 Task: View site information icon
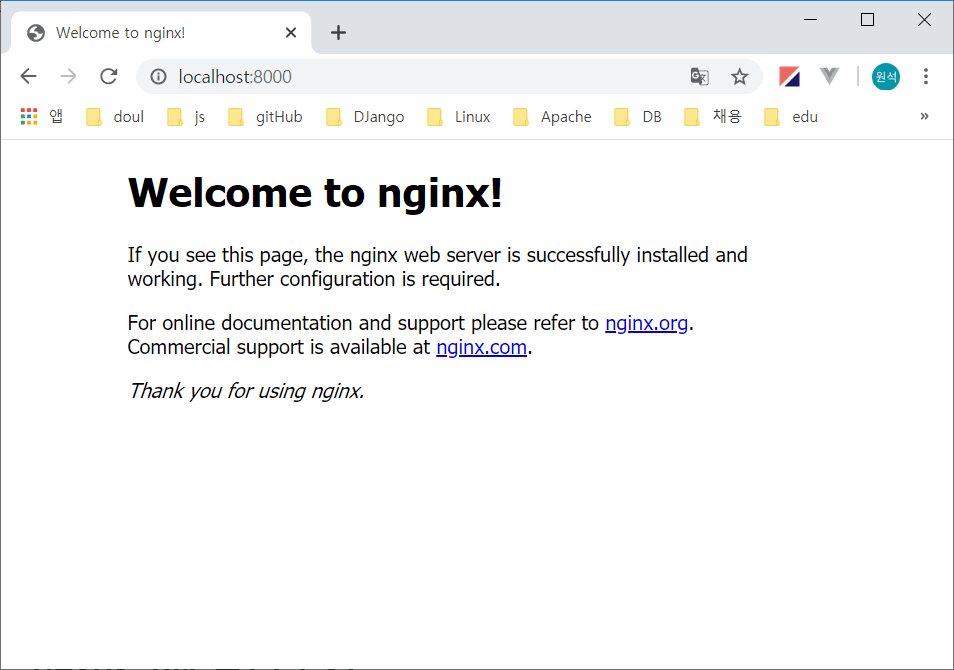click(x=158, y=77)
